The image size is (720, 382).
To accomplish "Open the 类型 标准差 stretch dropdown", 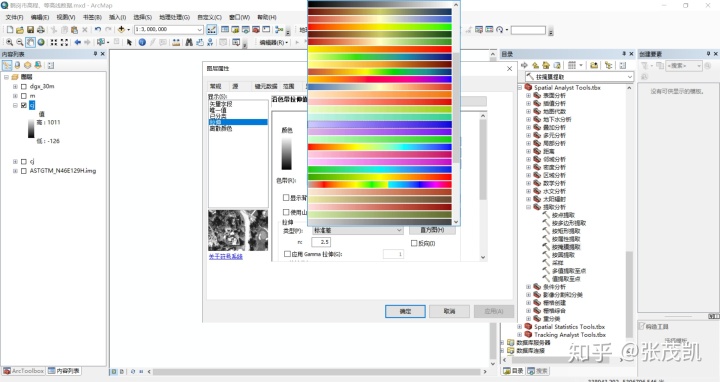I will (x=399, y=230).
